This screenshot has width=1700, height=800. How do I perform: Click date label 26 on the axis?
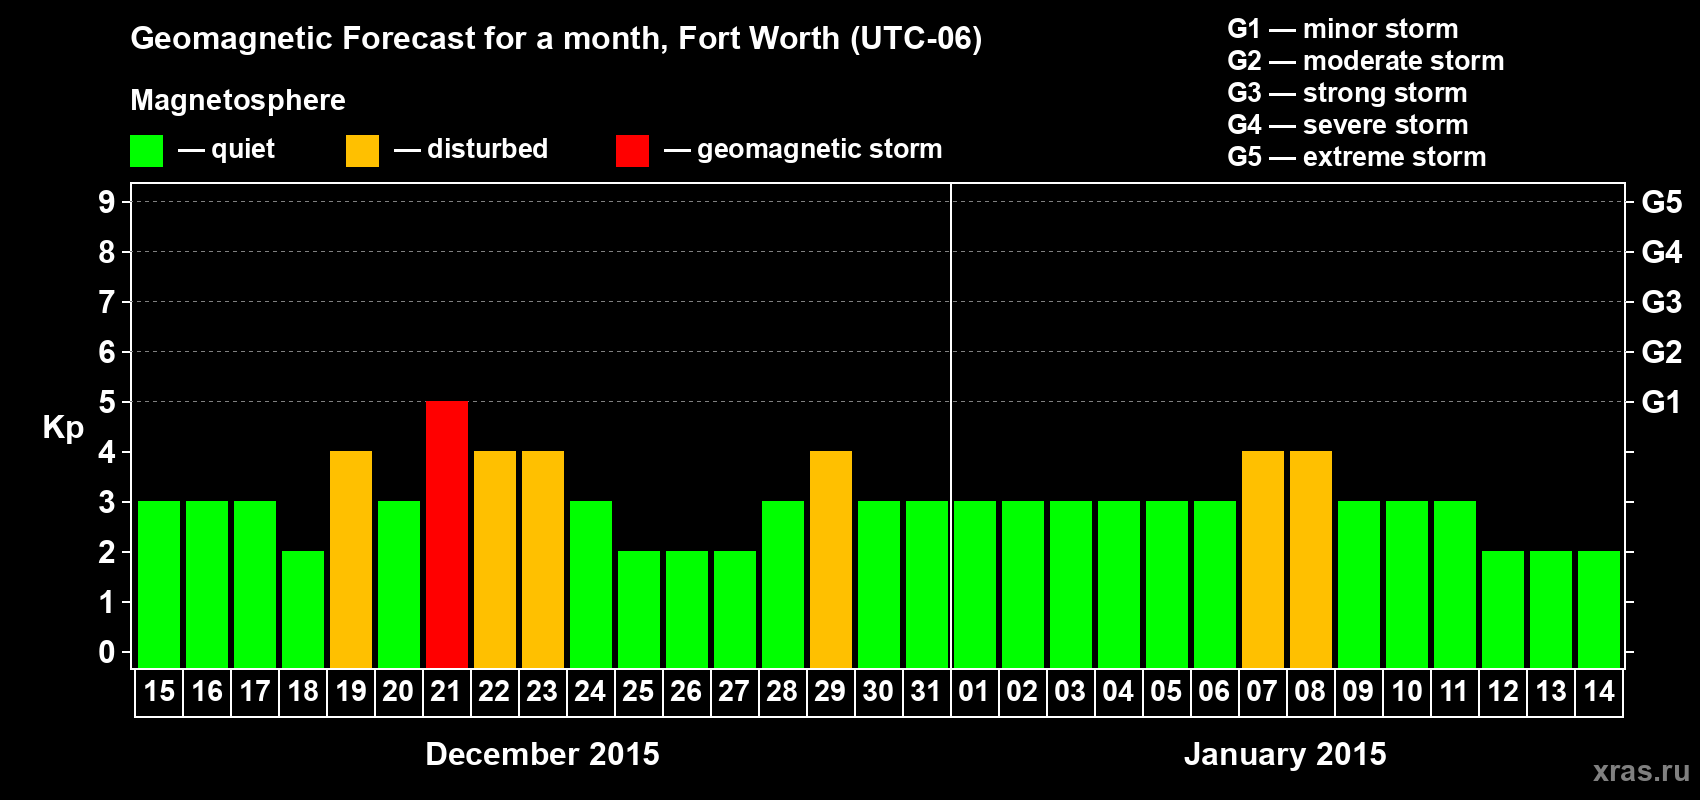coord(686,692)
